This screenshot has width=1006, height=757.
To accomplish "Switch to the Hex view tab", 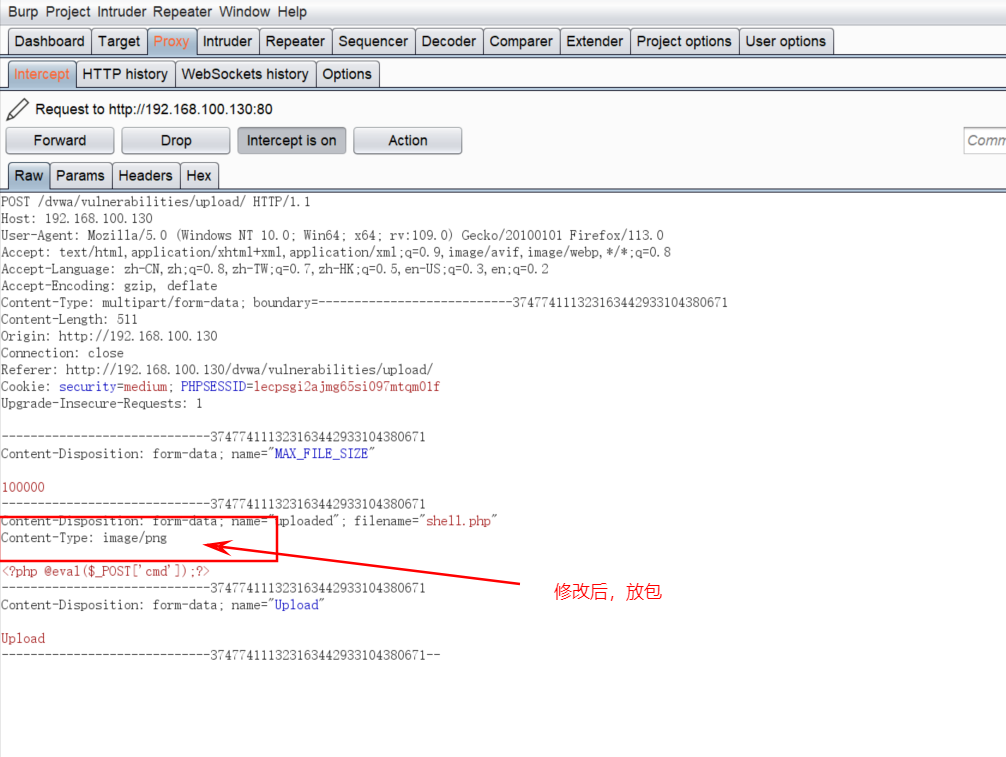I will [x=199, y=176].
